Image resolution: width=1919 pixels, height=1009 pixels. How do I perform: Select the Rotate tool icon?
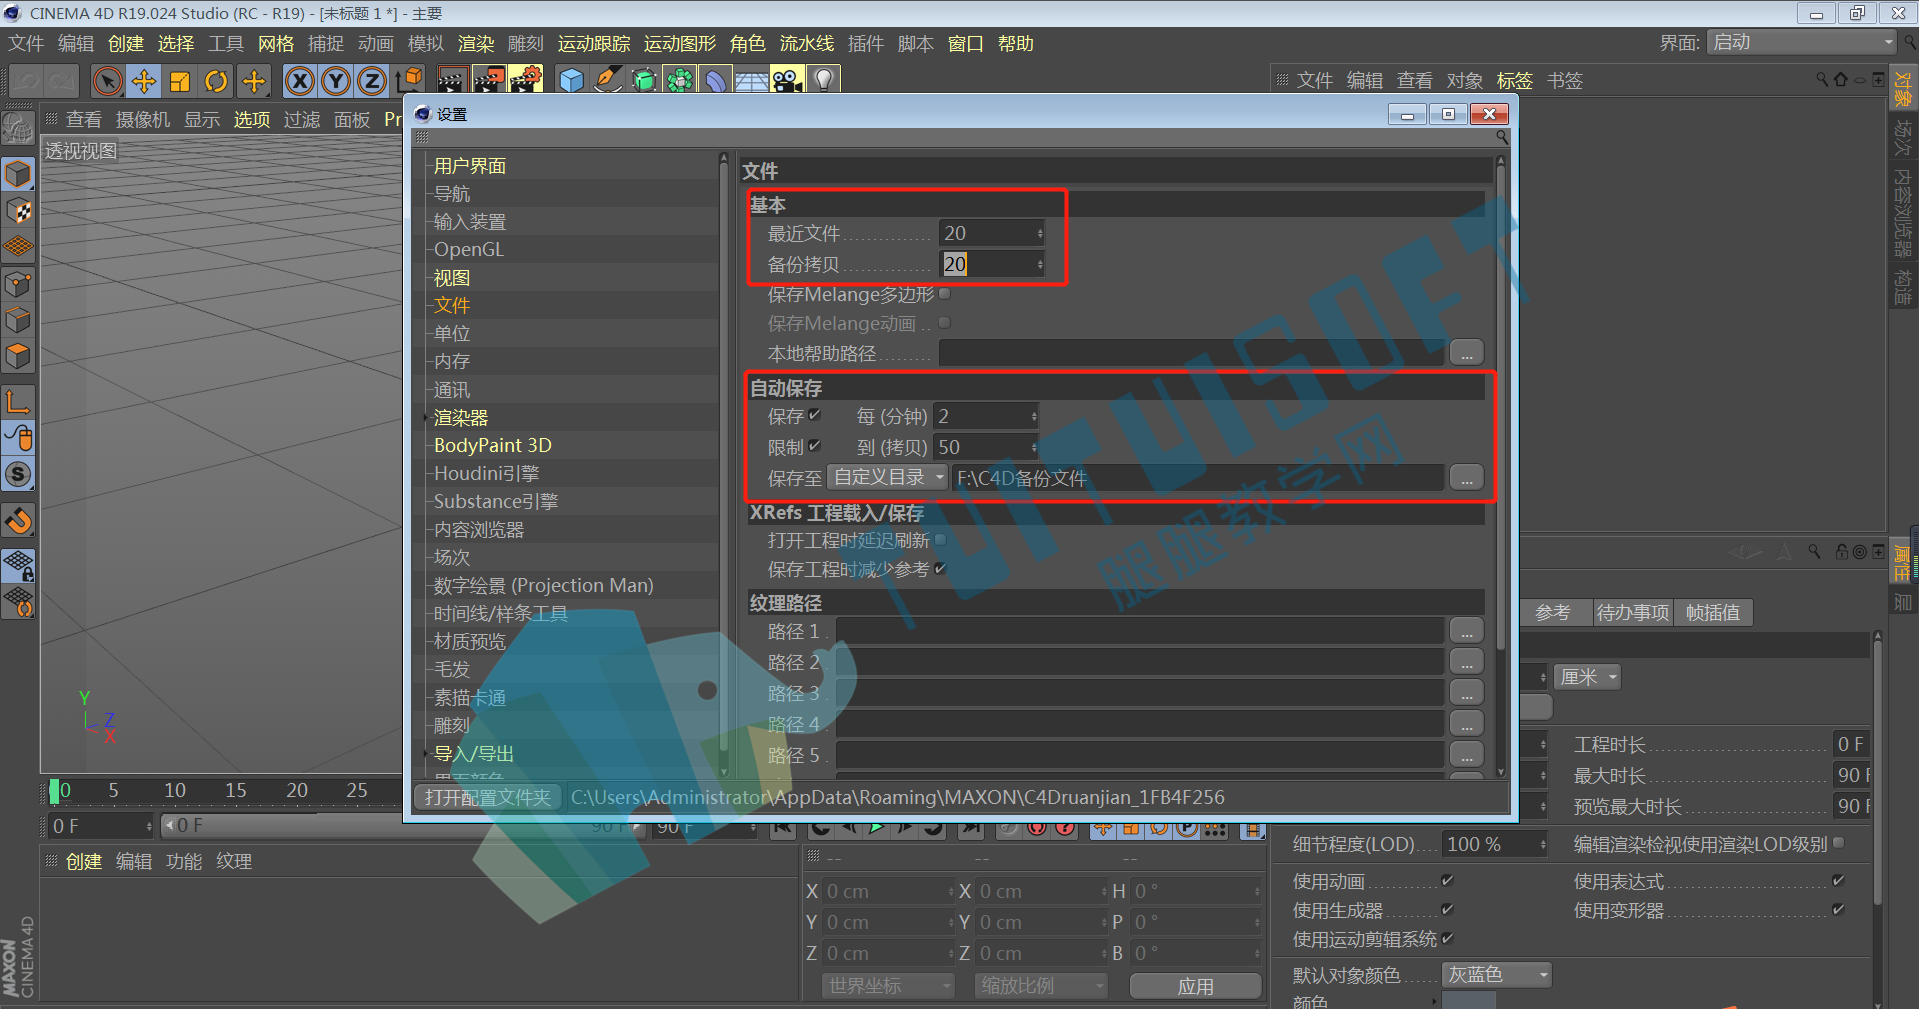[x=216, y=81]
